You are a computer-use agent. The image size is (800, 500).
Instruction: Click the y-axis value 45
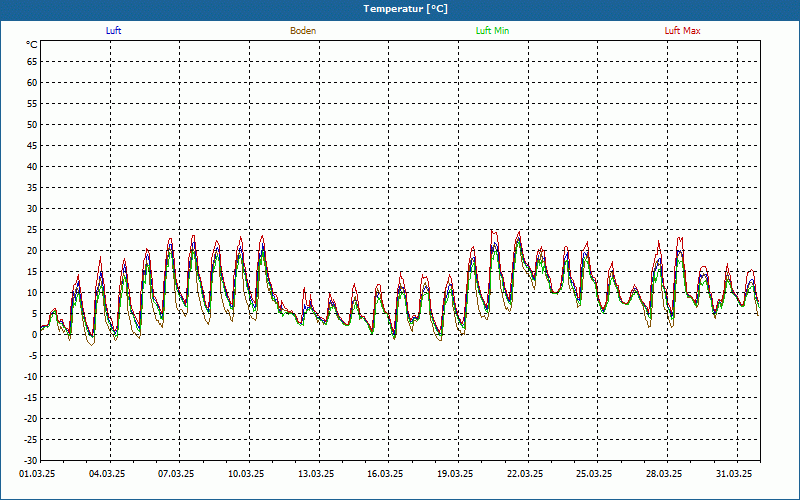point(32,146)
